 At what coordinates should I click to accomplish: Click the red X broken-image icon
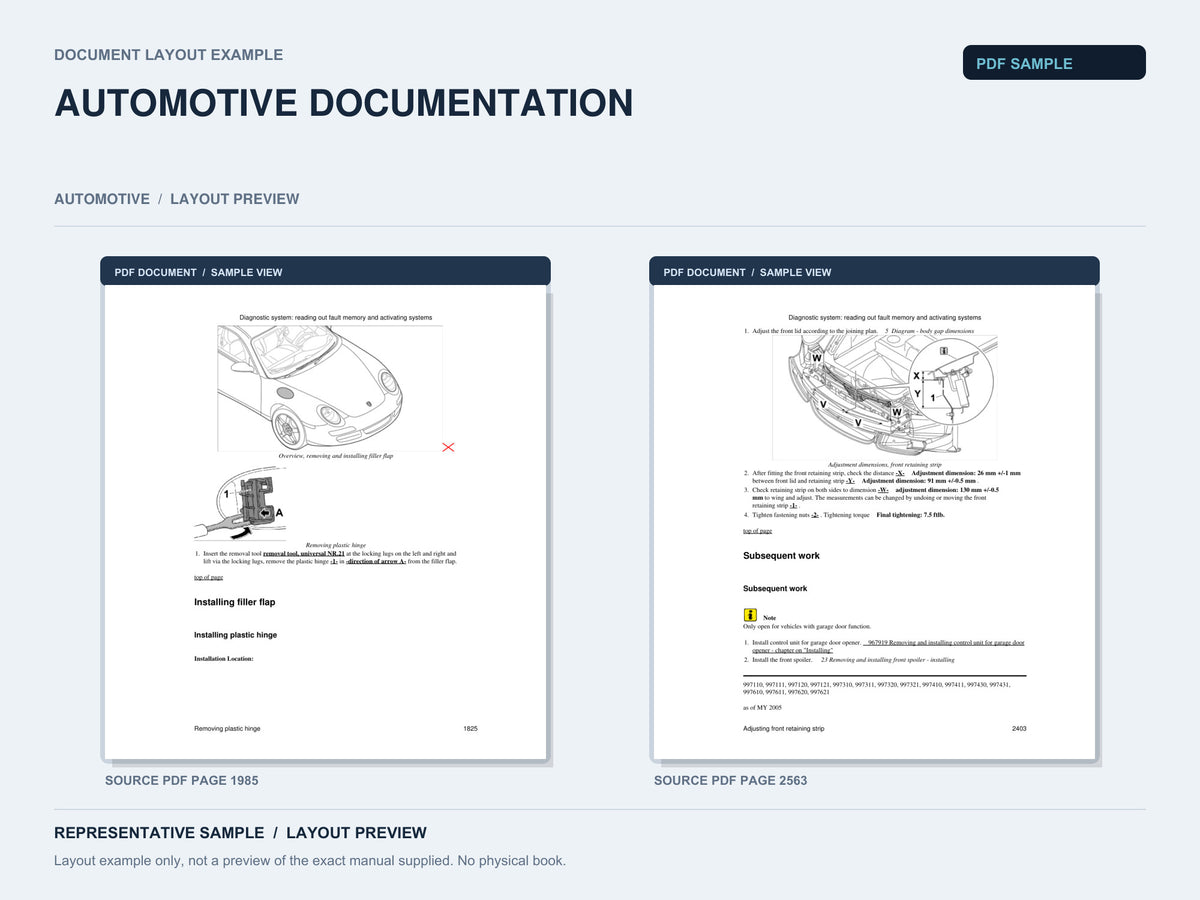[x=448, y=447]
